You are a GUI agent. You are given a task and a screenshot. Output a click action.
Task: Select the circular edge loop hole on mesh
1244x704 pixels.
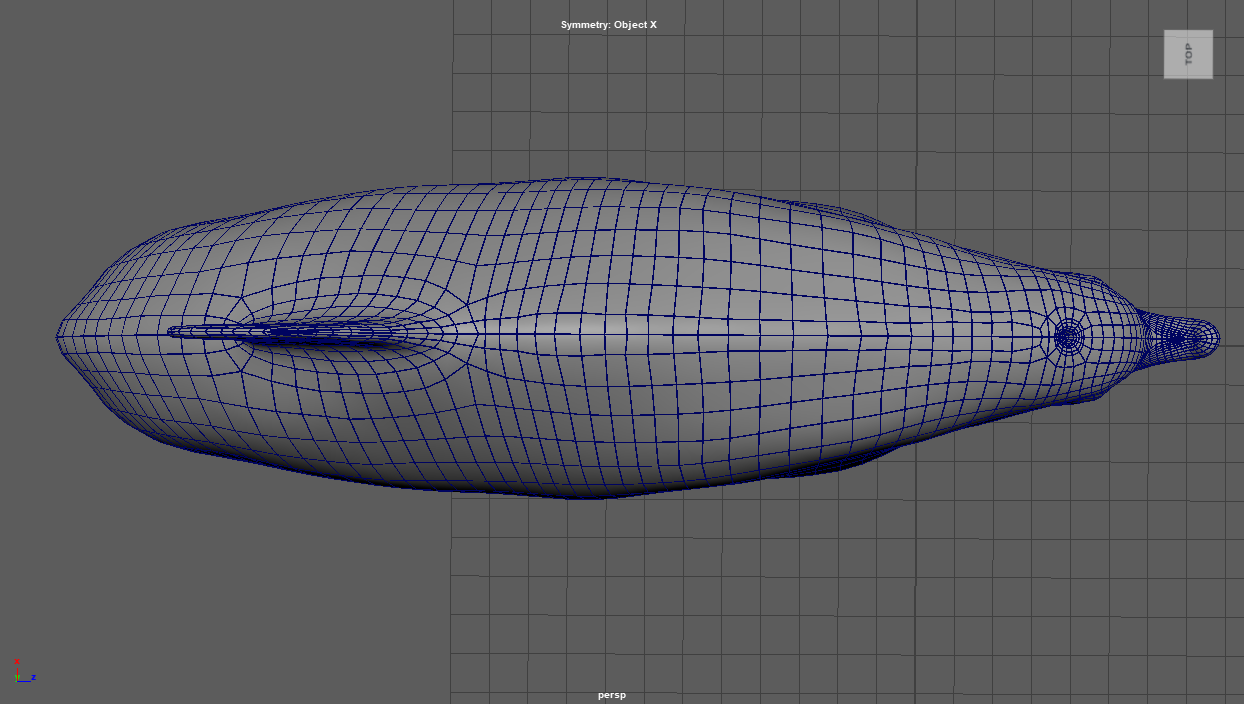tap(1069, 337)
